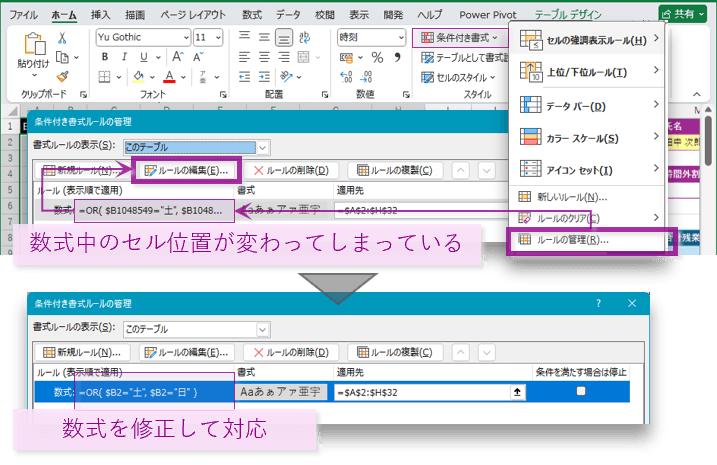717x465 pixels.
Task: Toggle Underline formatting
Action: 144,57
